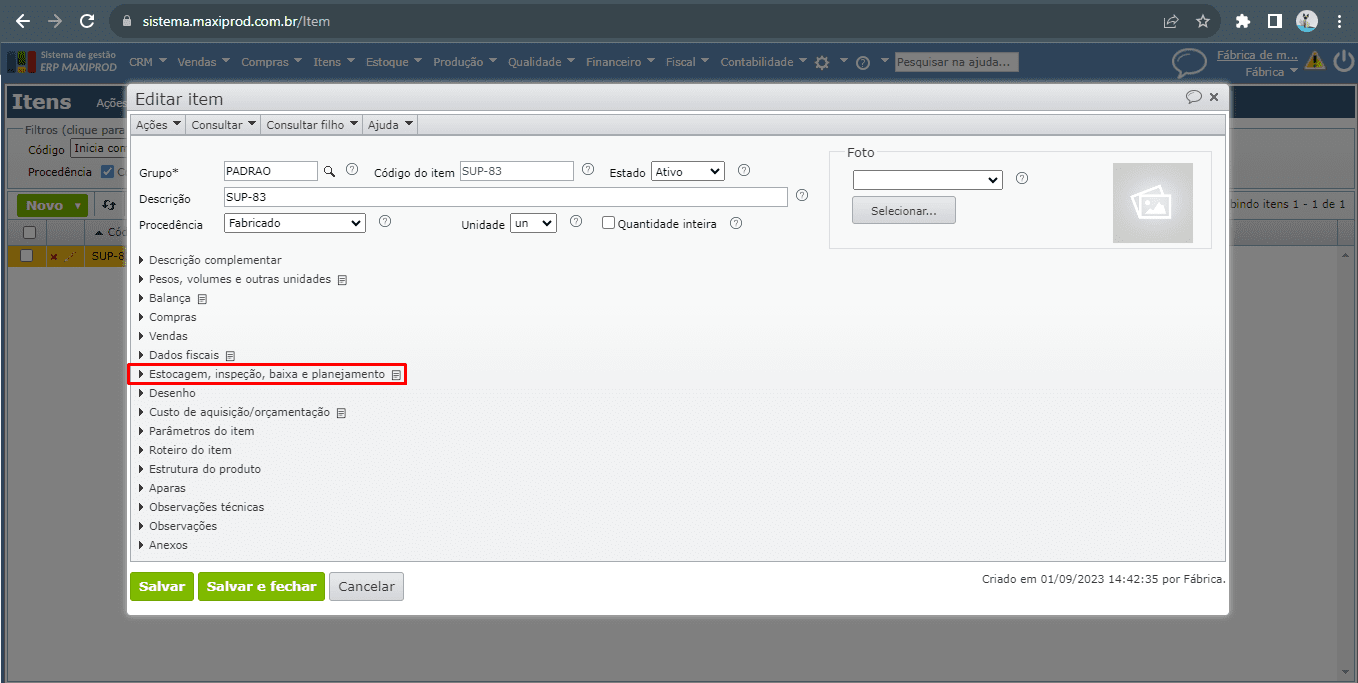Open the Unidade dropdown
This screenshot has width=1358, height=683.
tap(533, 223)
